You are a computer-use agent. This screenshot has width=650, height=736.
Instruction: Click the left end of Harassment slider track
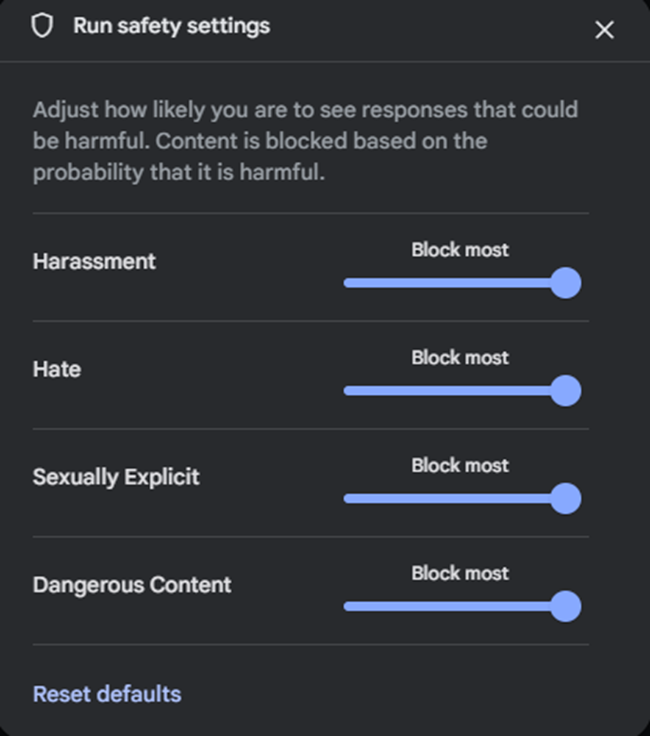(x=348, y=283)
